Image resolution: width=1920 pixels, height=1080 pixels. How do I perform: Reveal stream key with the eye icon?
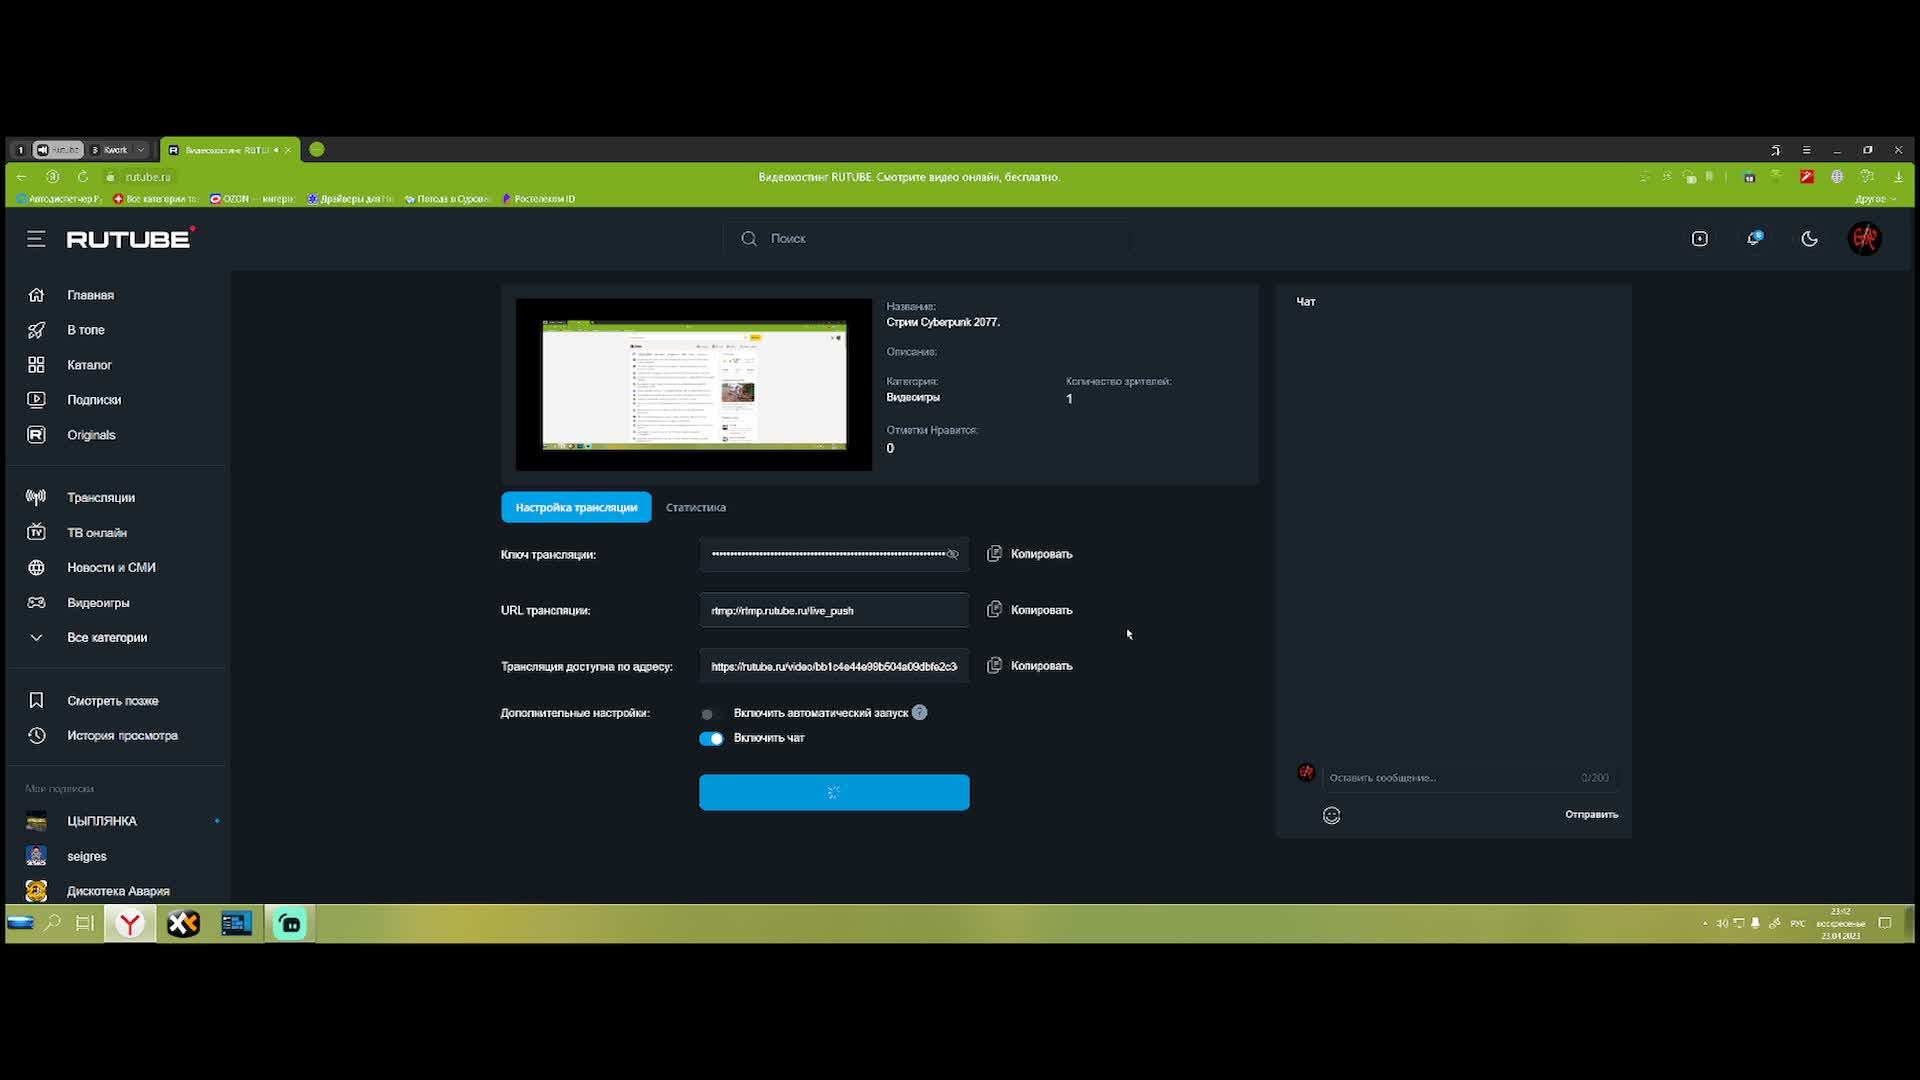(x=952, y=554)
